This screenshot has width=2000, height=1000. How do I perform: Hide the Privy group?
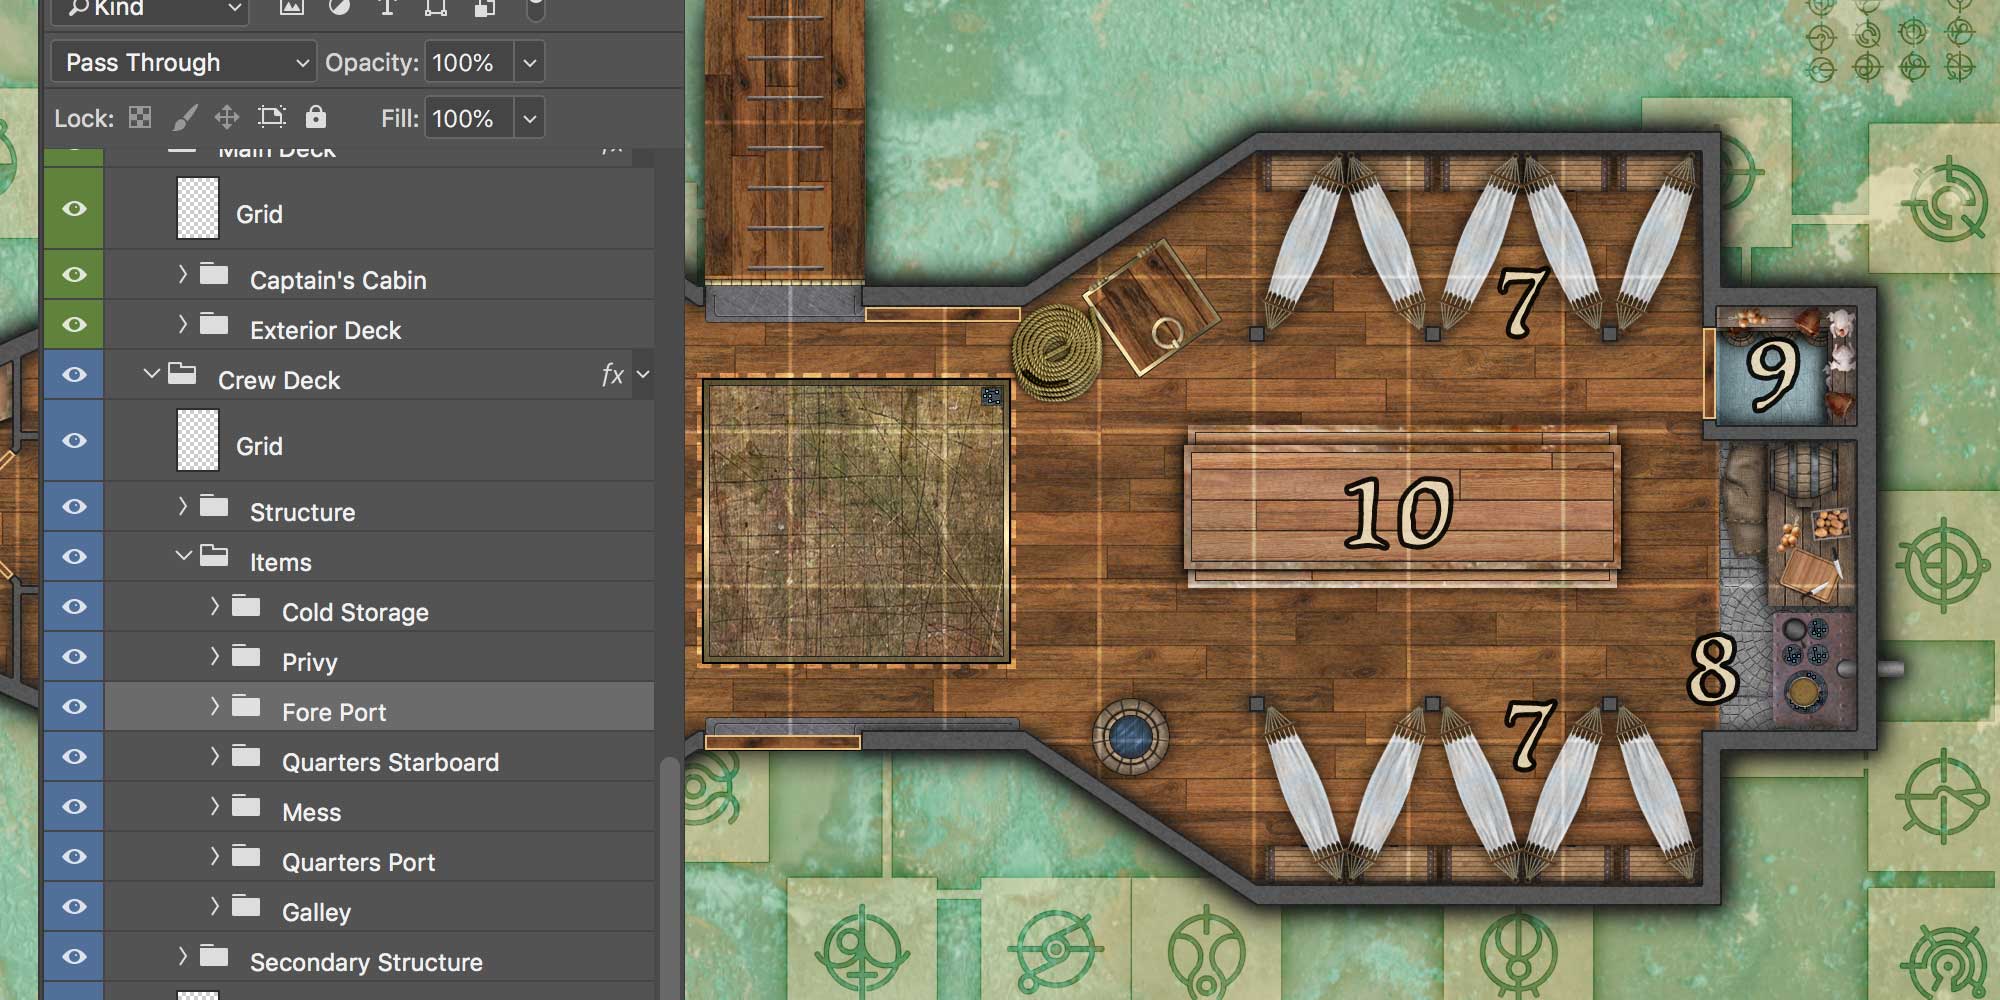coord(74,657)
